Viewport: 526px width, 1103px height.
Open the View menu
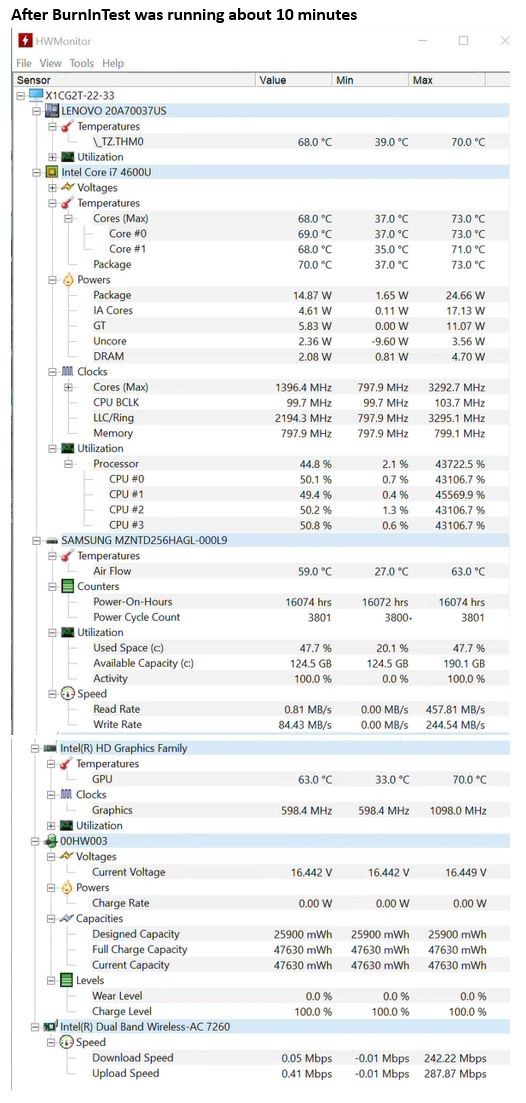click(51, 63)
